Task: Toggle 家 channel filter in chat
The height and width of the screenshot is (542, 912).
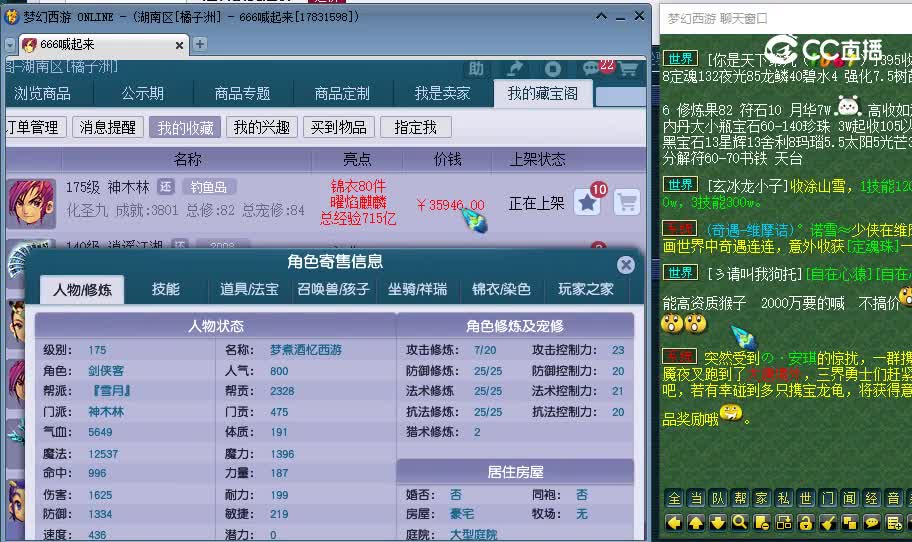Action: pos(762,498)
